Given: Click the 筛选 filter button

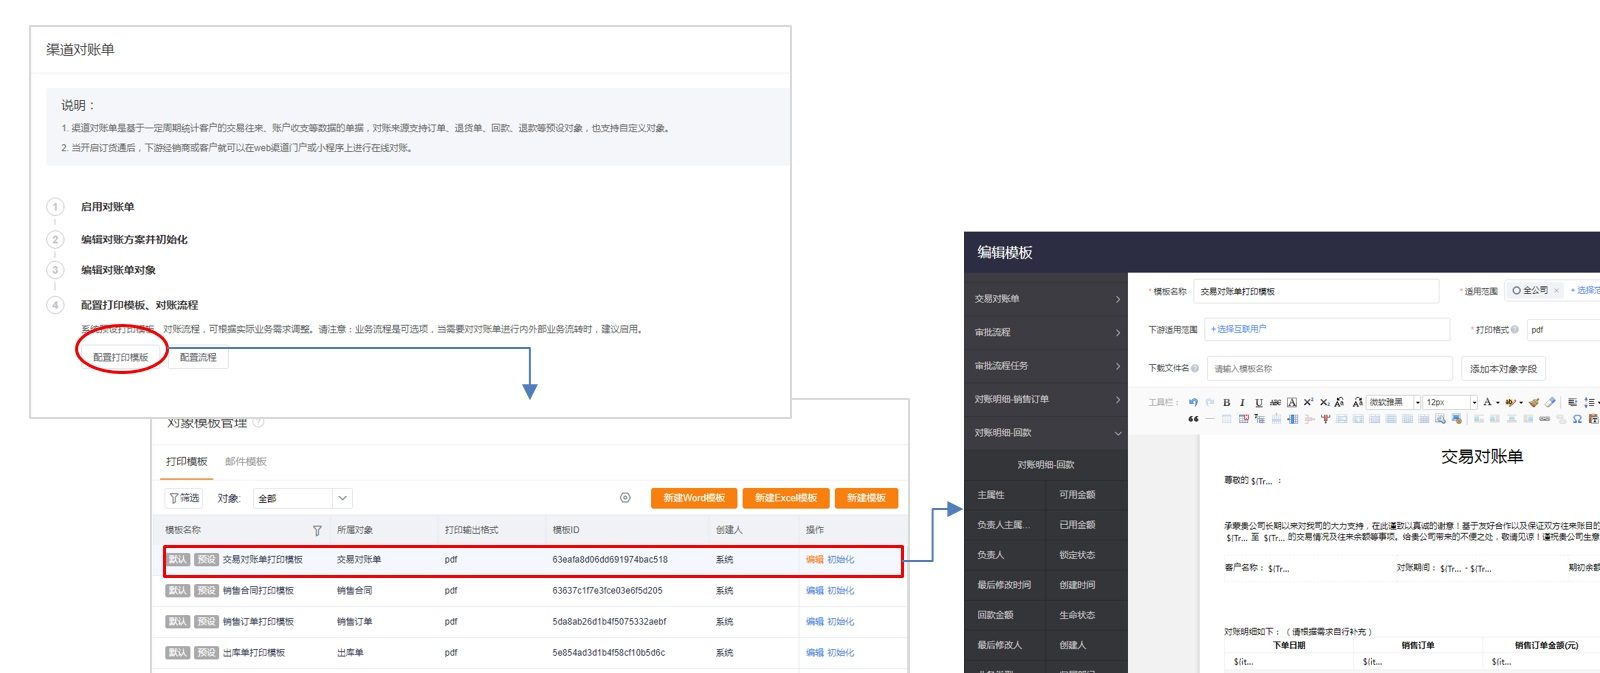Looking at the screenshot, I should coord(184,498).
